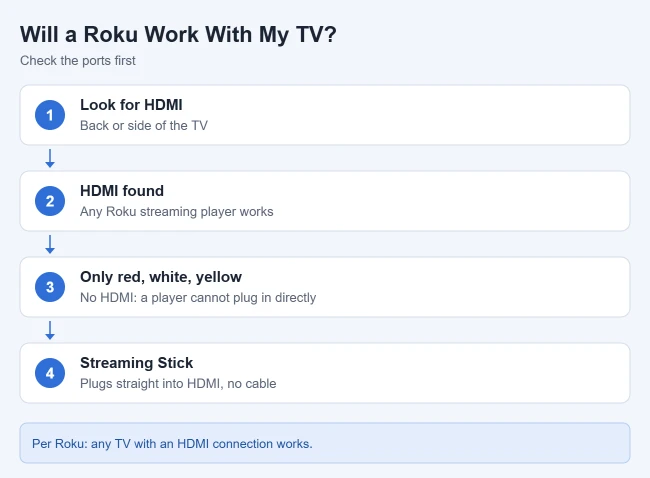Click "No HDMI: a player cannot plug in directly"
This screenshot has width=650, height=478.
pyautogui.click(x=198, y=297)
